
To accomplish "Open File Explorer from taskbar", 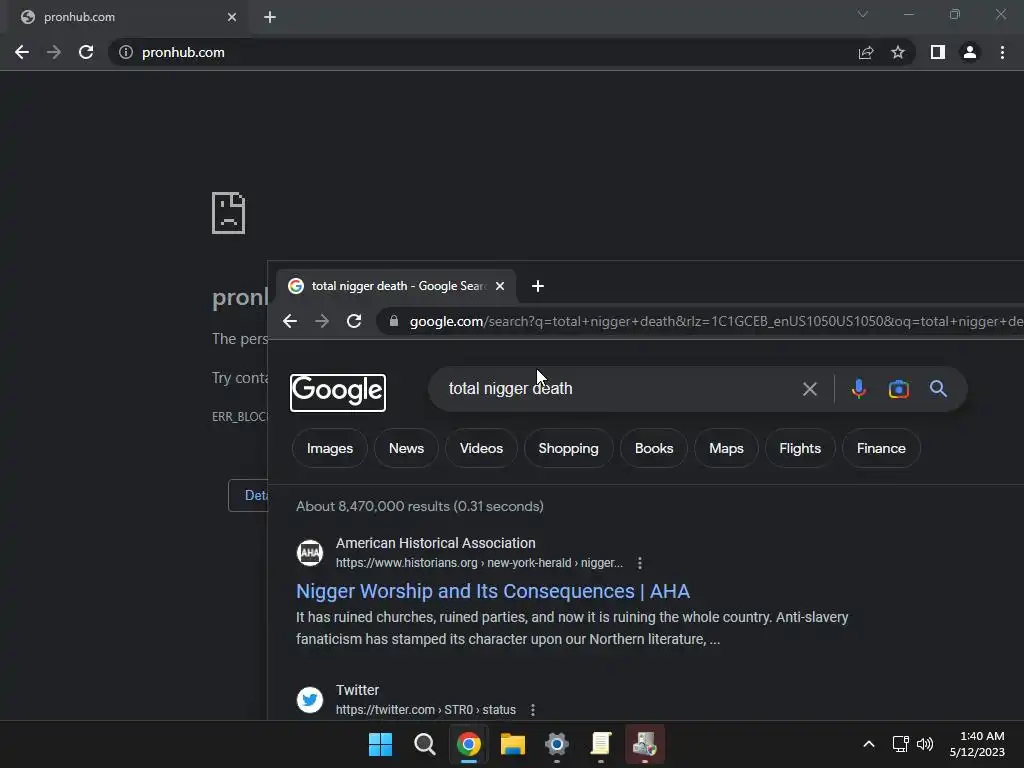I will tap(513, 744).
